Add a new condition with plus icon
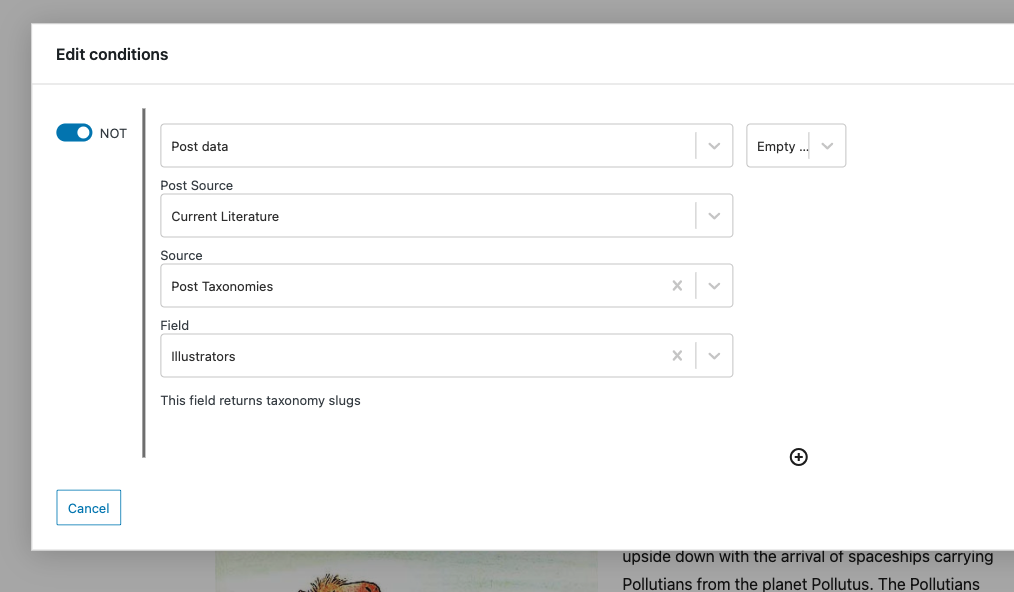 click(x=799, y=457)
